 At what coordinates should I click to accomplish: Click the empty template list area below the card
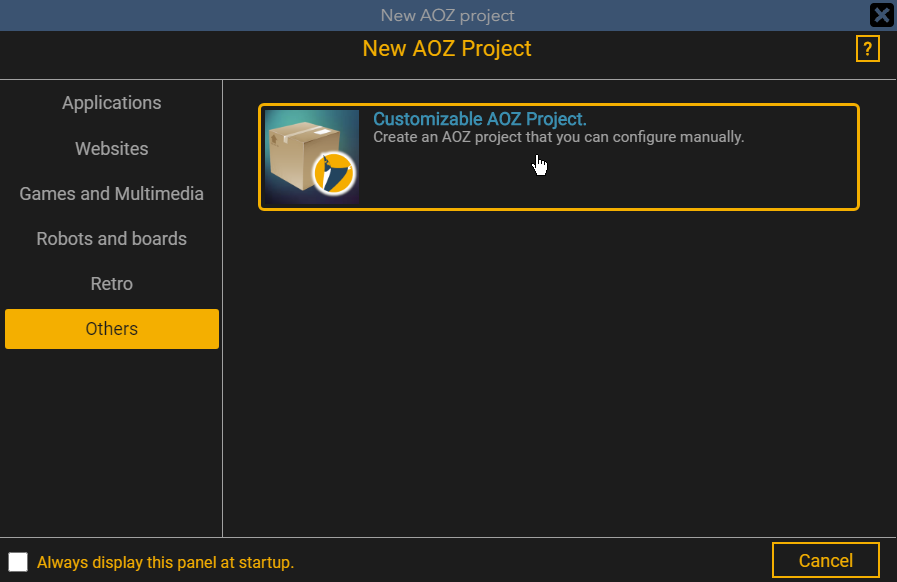[558, 380]
